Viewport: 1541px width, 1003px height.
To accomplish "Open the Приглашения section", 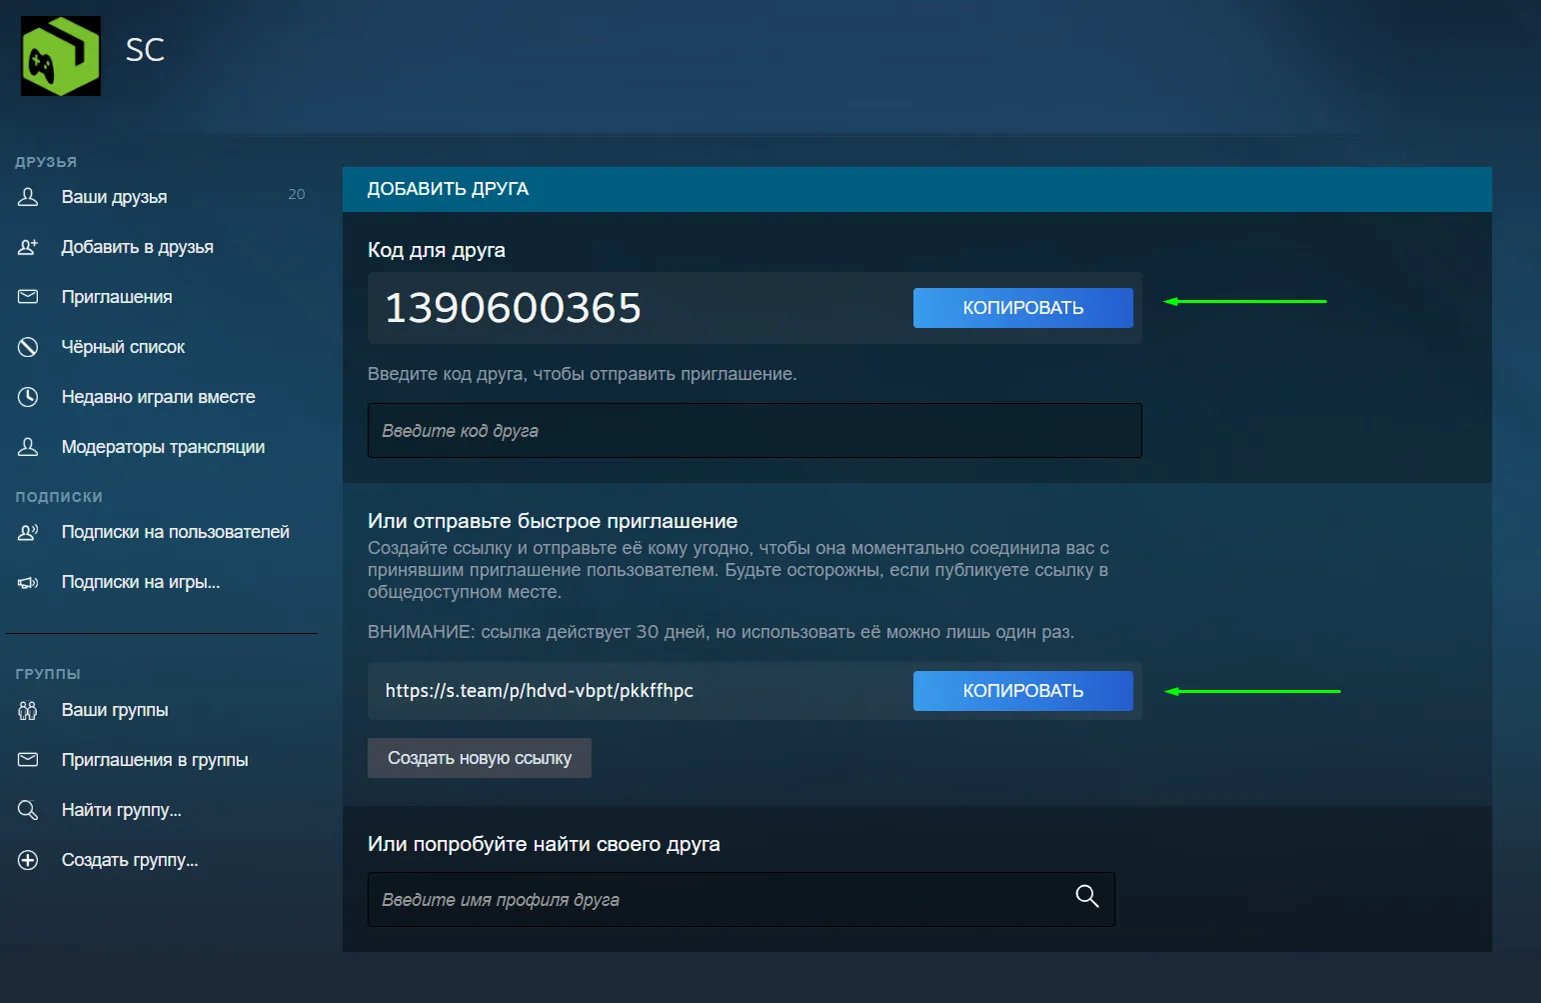I will pos(117,297).
